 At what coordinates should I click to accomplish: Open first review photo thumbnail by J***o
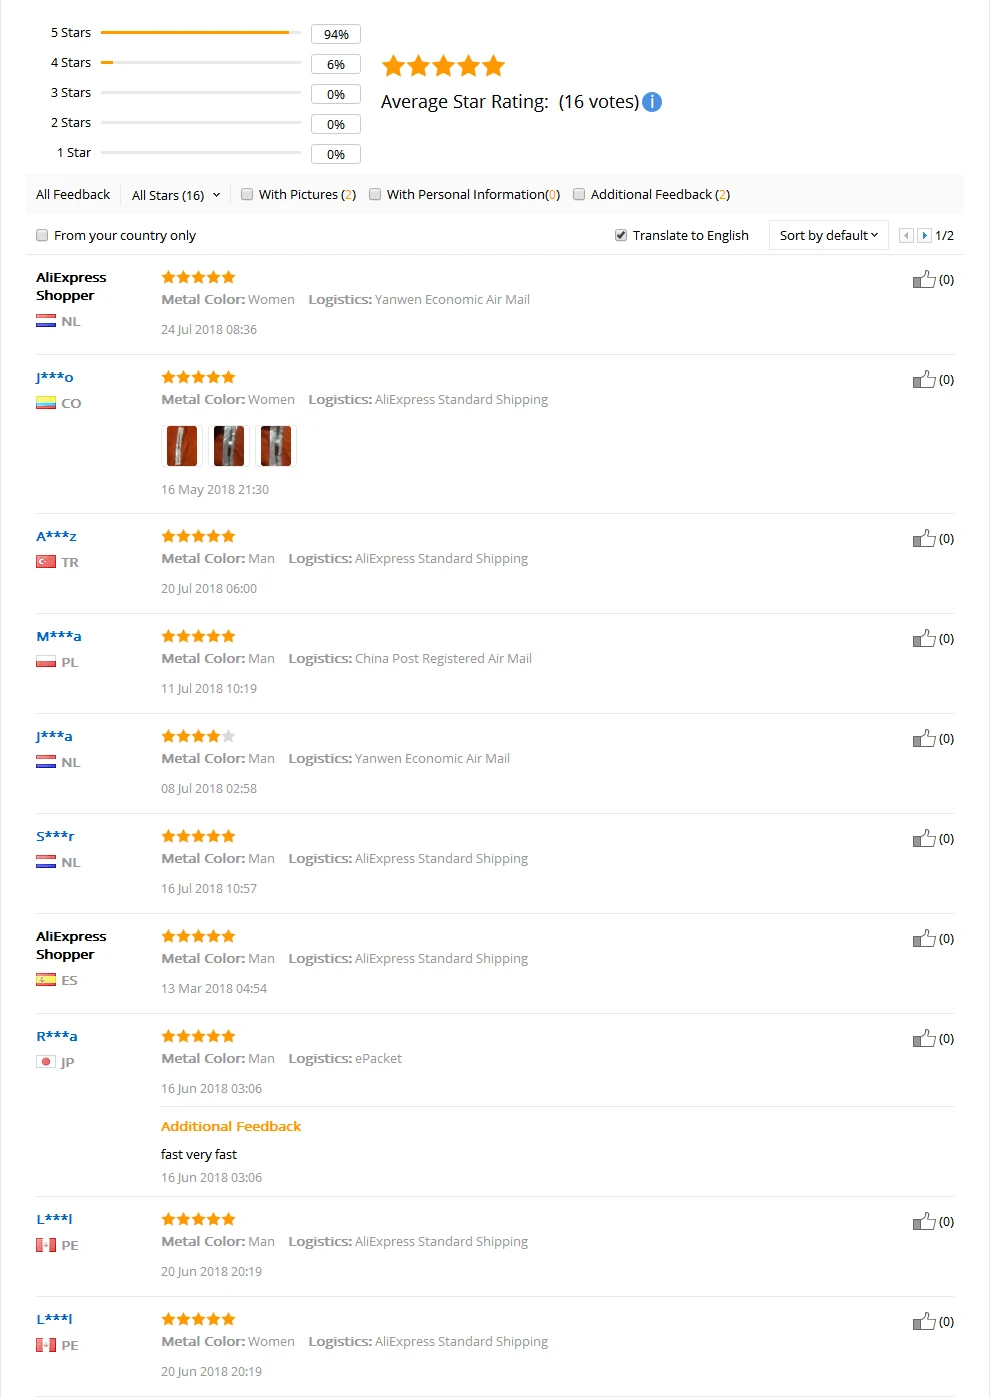(x=182, y=446)
